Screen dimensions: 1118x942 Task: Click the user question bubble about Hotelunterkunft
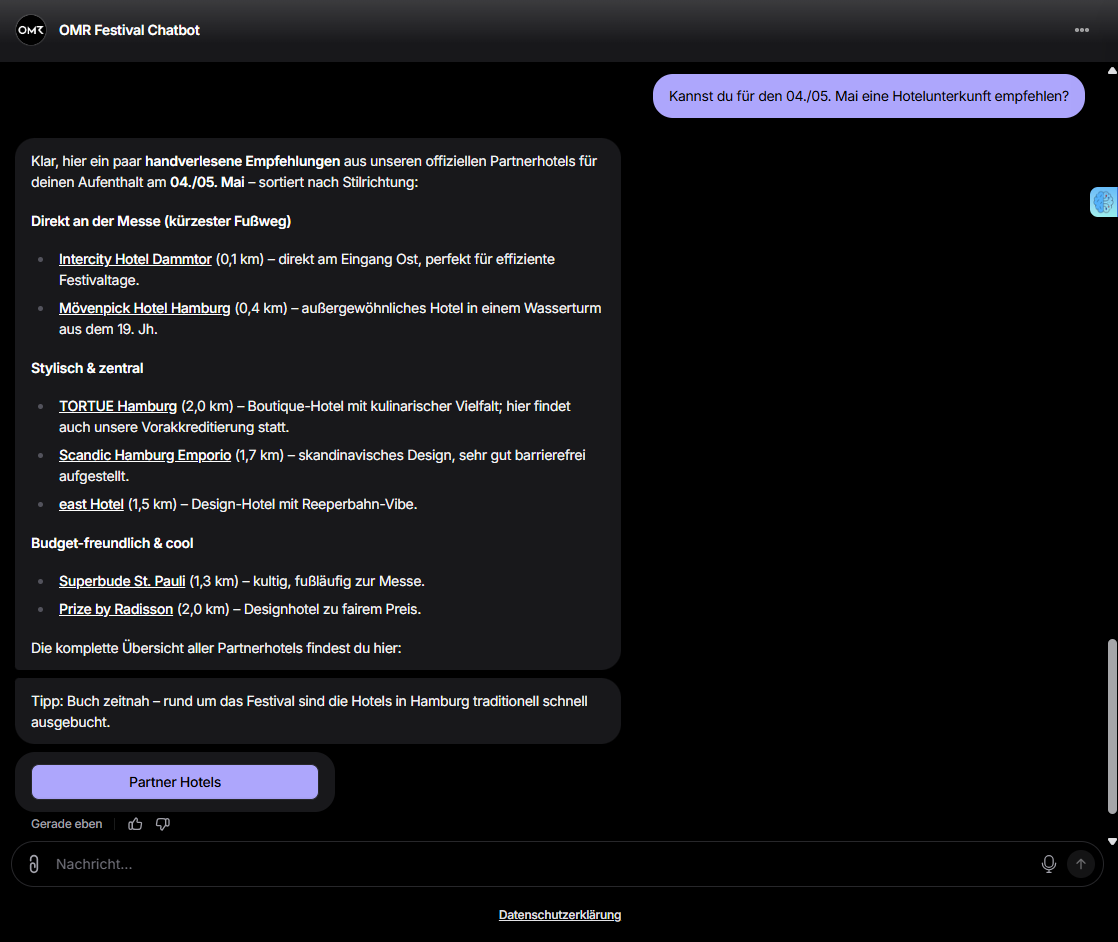pos(868,96)
